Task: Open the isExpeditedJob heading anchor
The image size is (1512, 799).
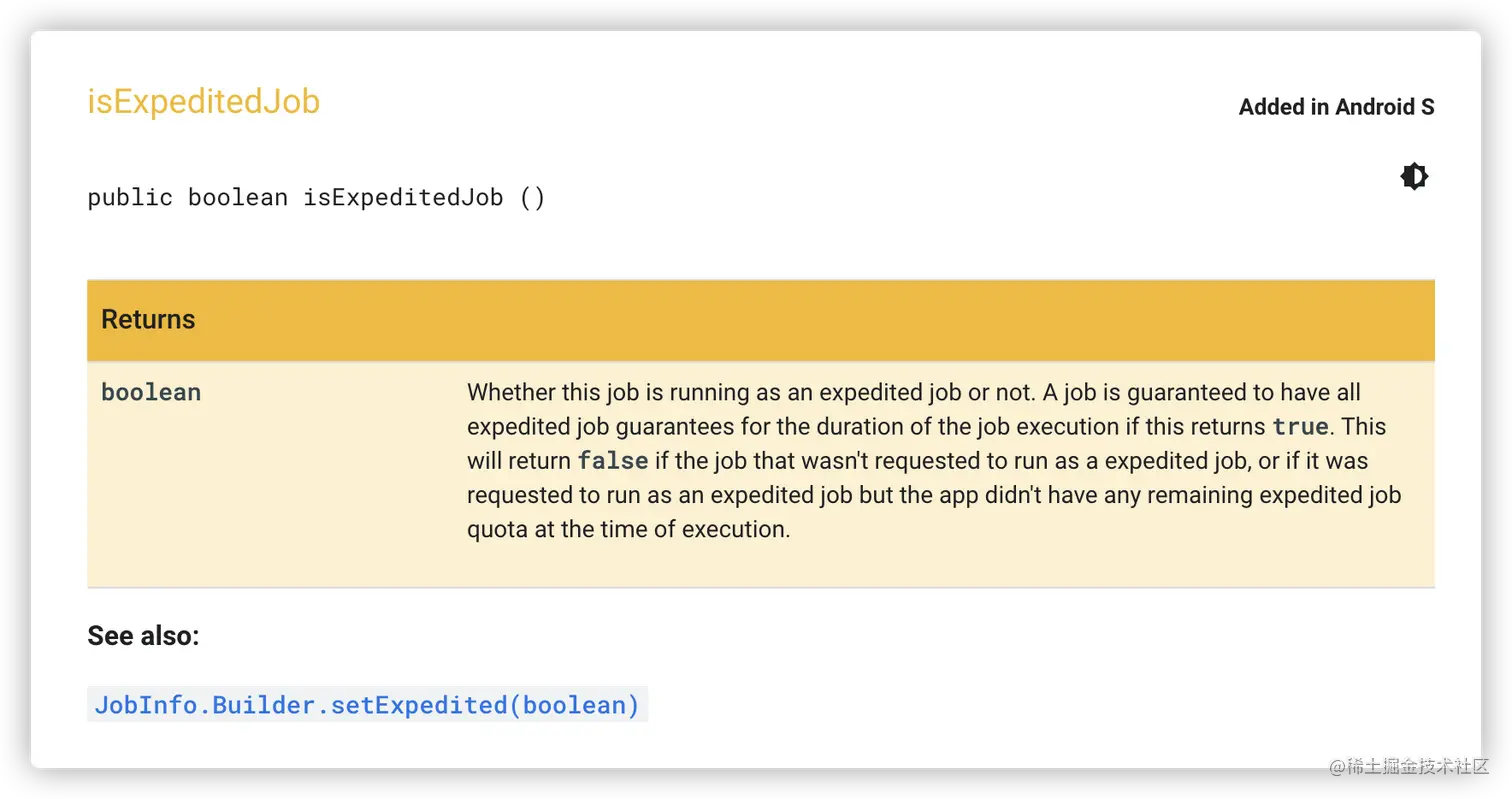Action: coord(204,102)
